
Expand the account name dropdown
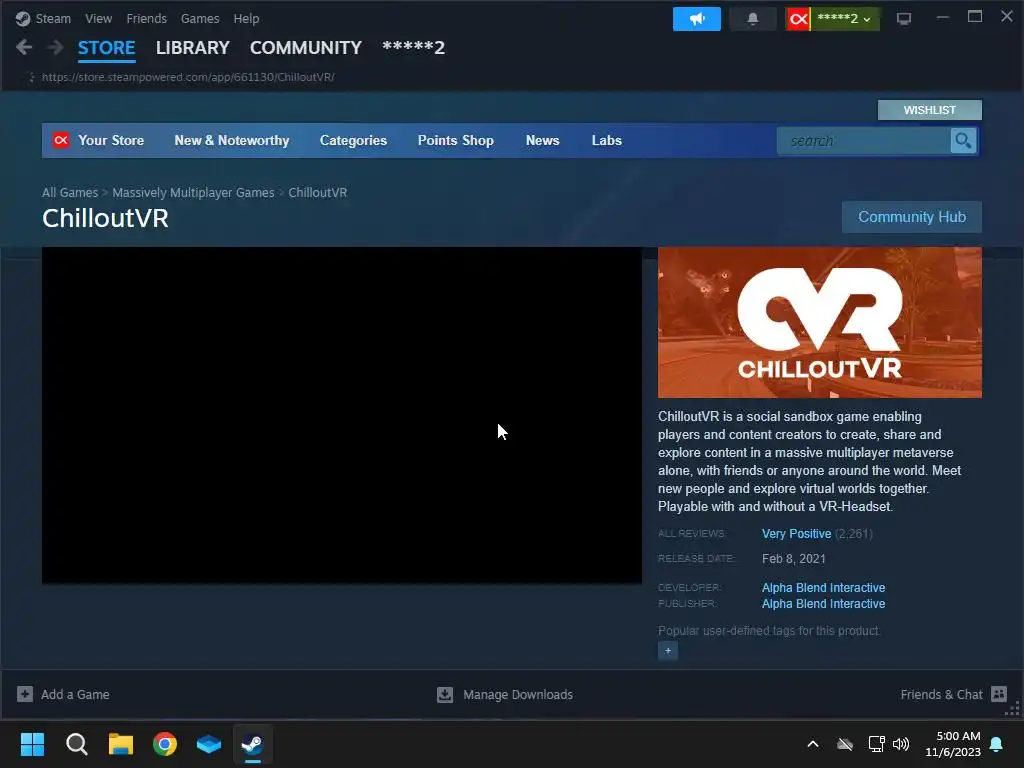(x=844, y=19)
